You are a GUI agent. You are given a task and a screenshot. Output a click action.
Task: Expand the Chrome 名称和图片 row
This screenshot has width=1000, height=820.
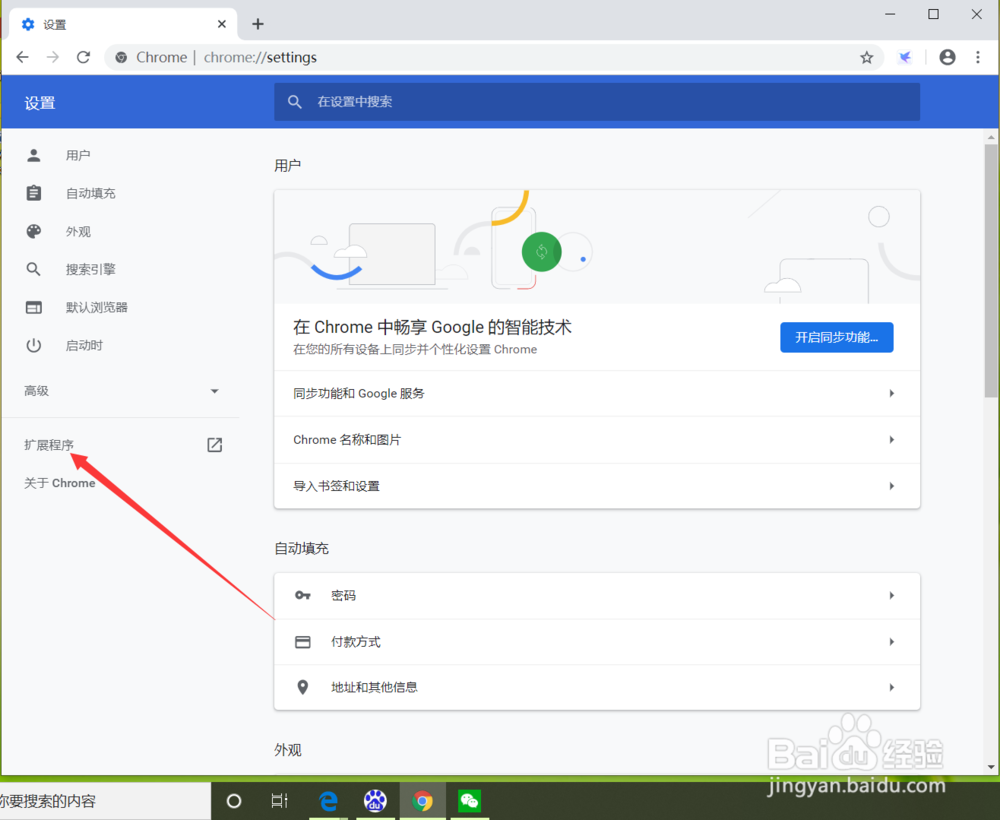891,440
